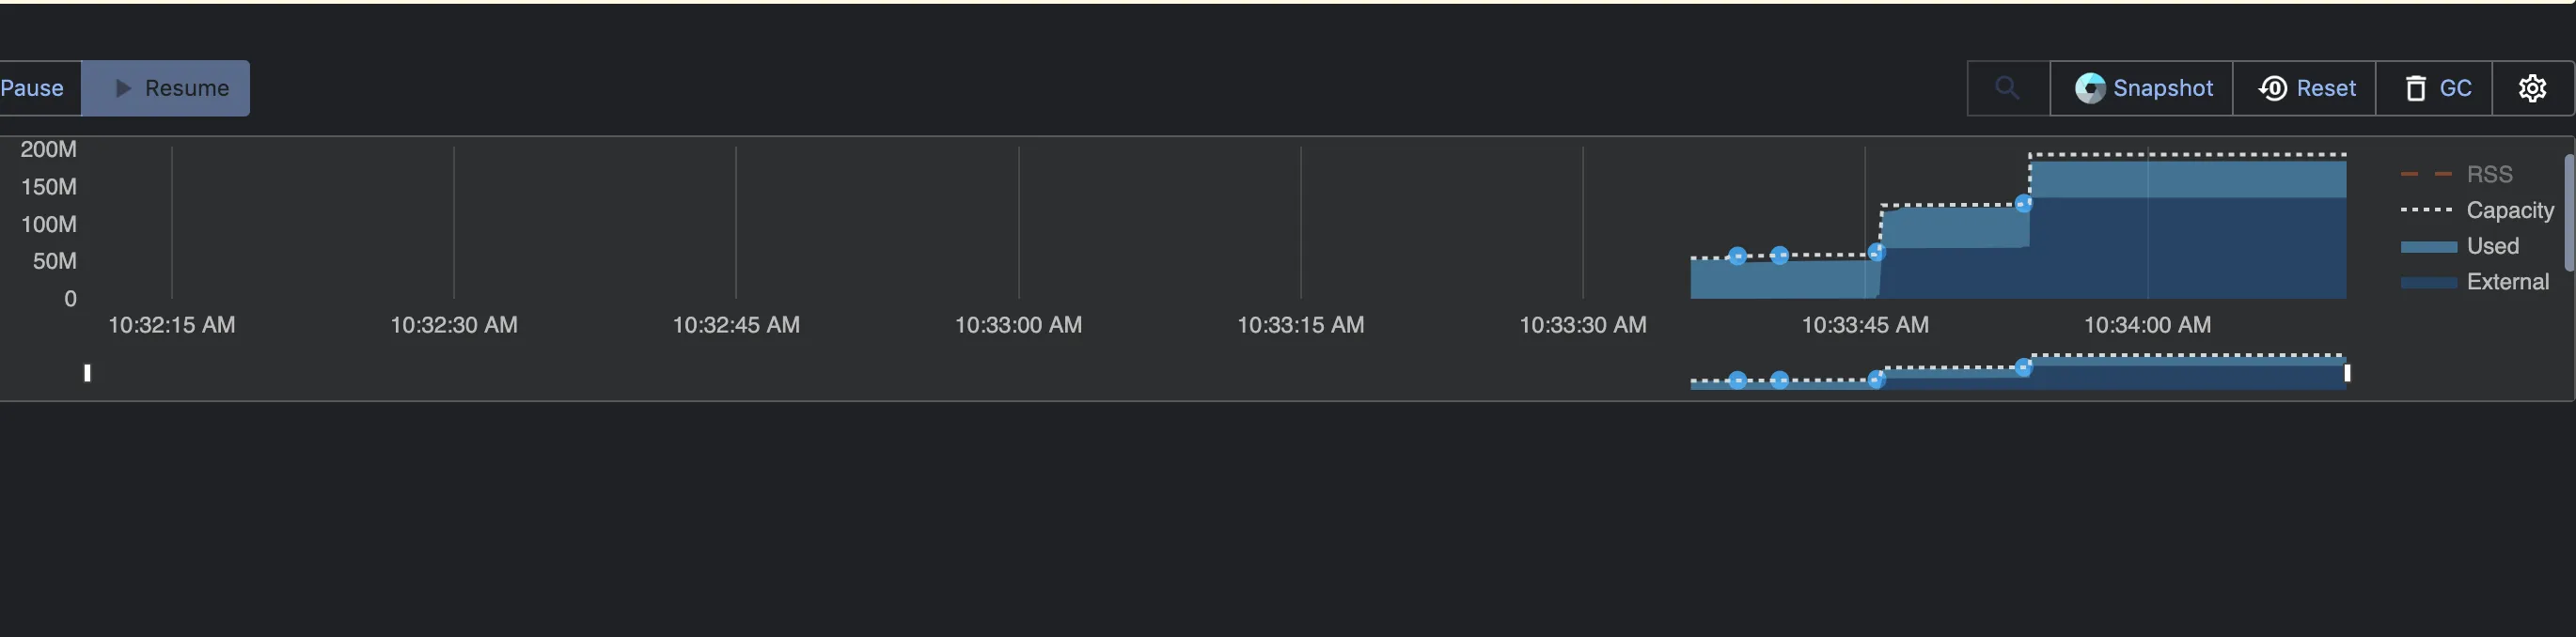This screenshot has width=2576, height=637.
Task: Open the search magnifier in toolbar
Action: tap(2006, 88)
